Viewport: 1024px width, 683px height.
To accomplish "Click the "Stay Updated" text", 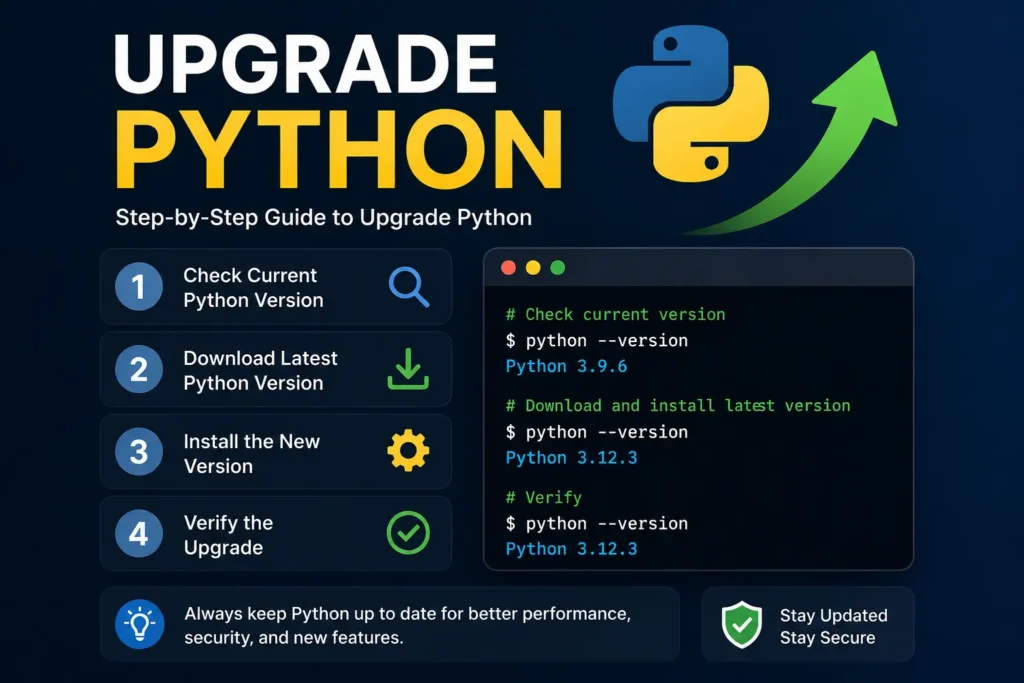I will (x=833, y=615).
